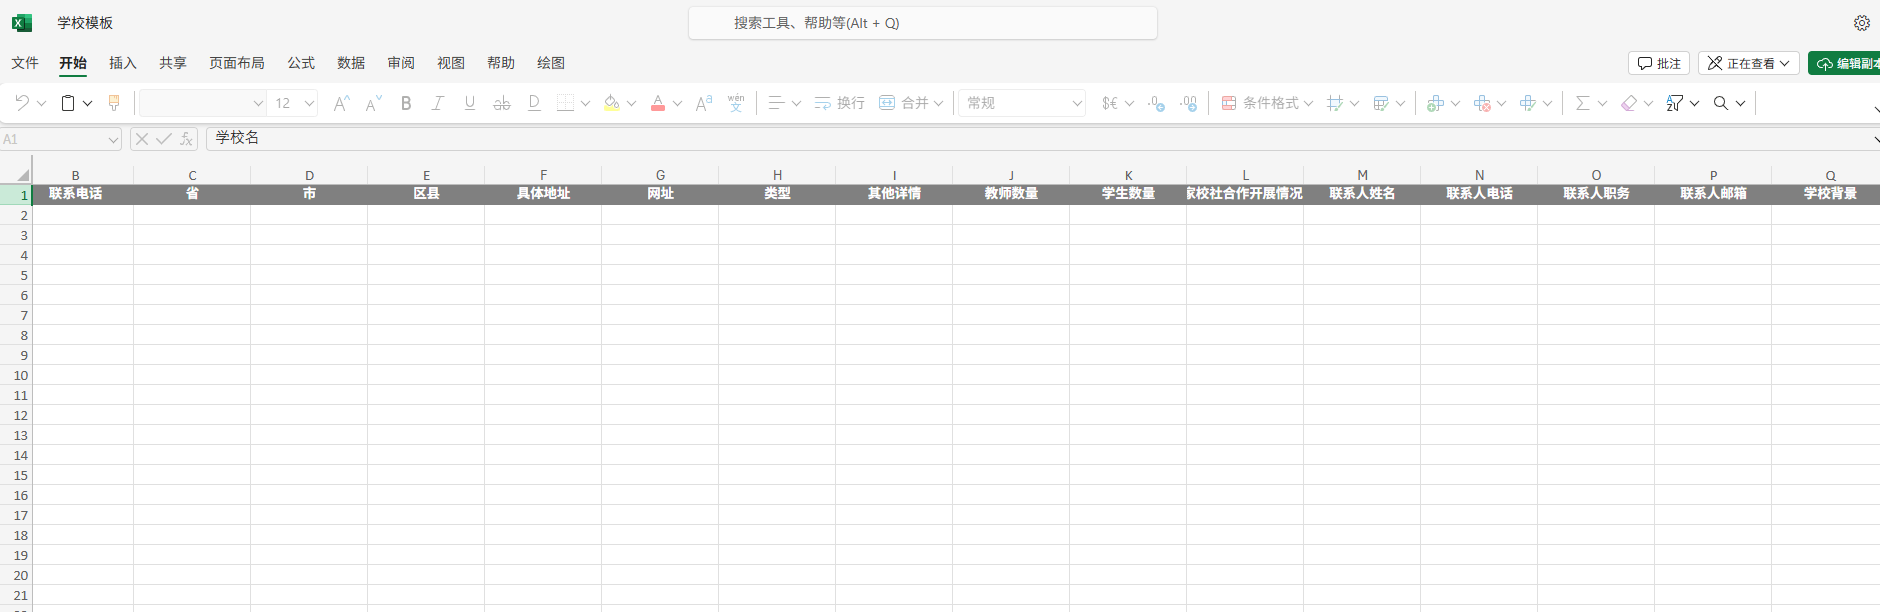Open settings with the gear icon
Screen dimensions: 1880x612
coord(1861,23)
